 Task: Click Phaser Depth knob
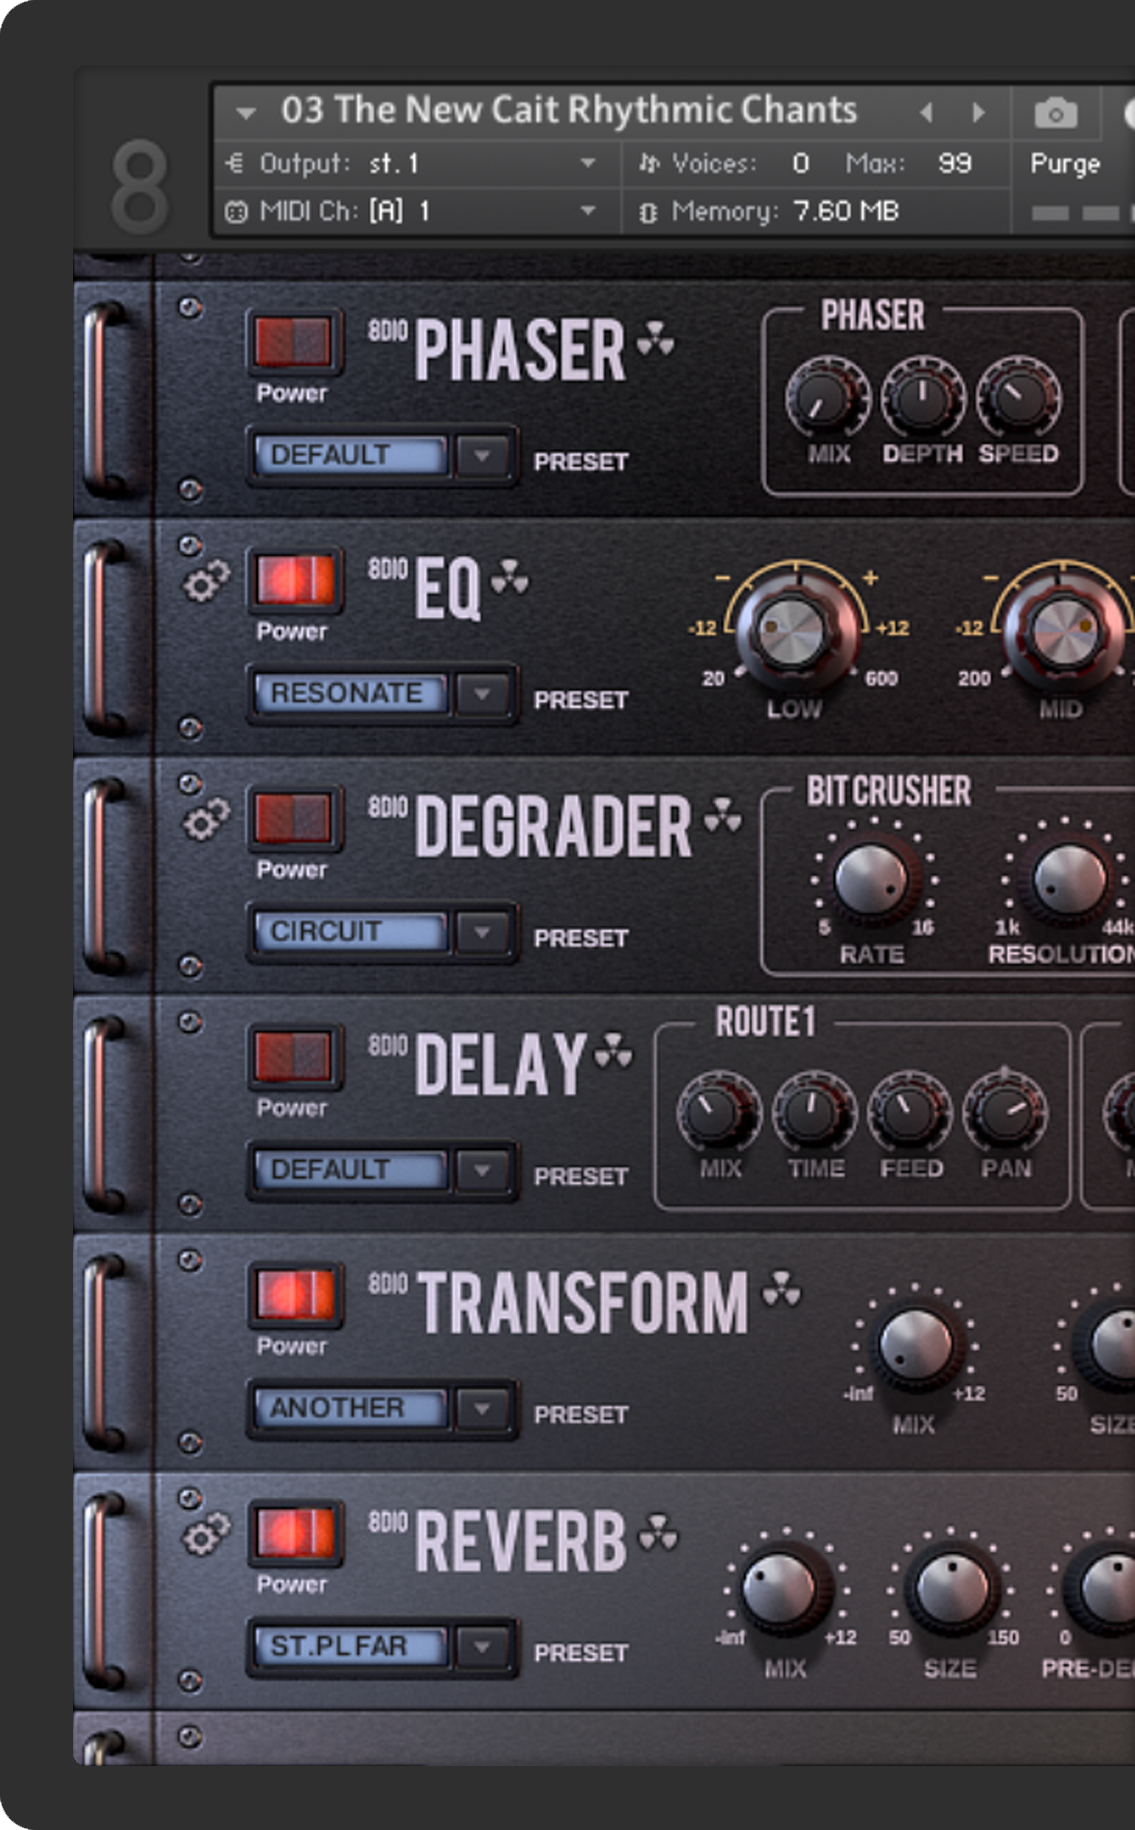point(922,399)
